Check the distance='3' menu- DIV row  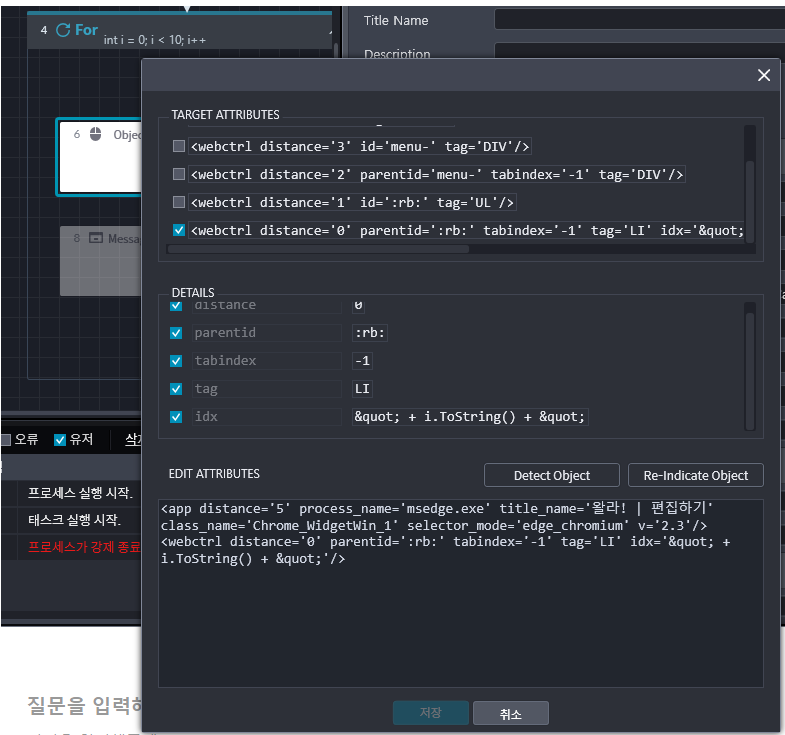(179, 146)
